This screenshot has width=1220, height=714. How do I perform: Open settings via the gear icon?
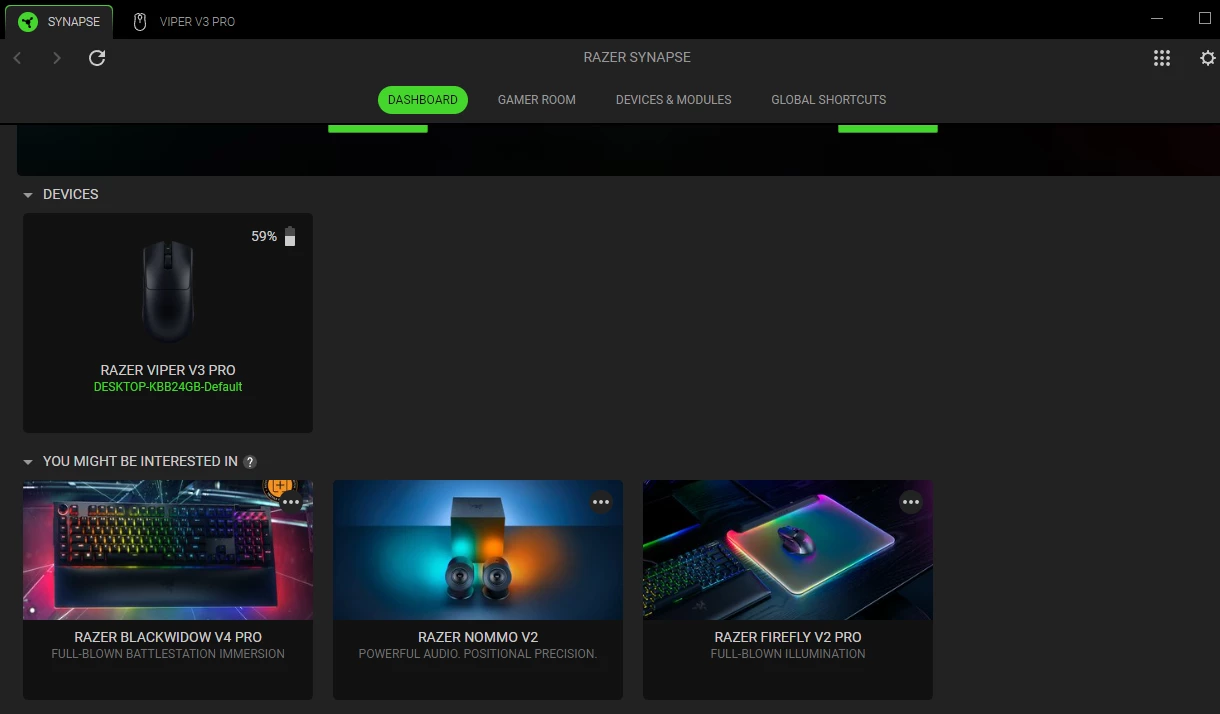tap(1208, 58)
